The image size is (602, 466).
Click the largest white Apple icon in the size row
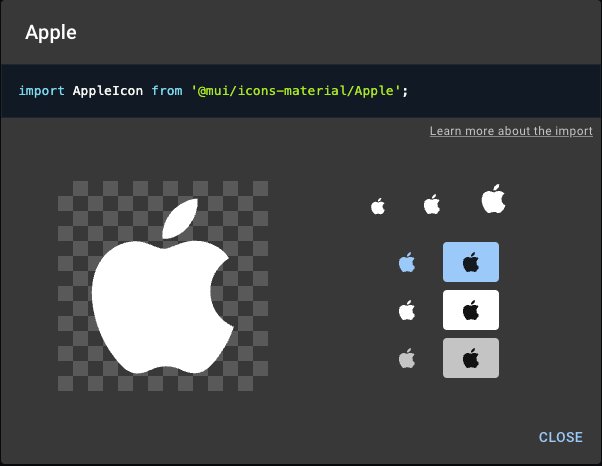pyautogui.click(x=493, y=199)
